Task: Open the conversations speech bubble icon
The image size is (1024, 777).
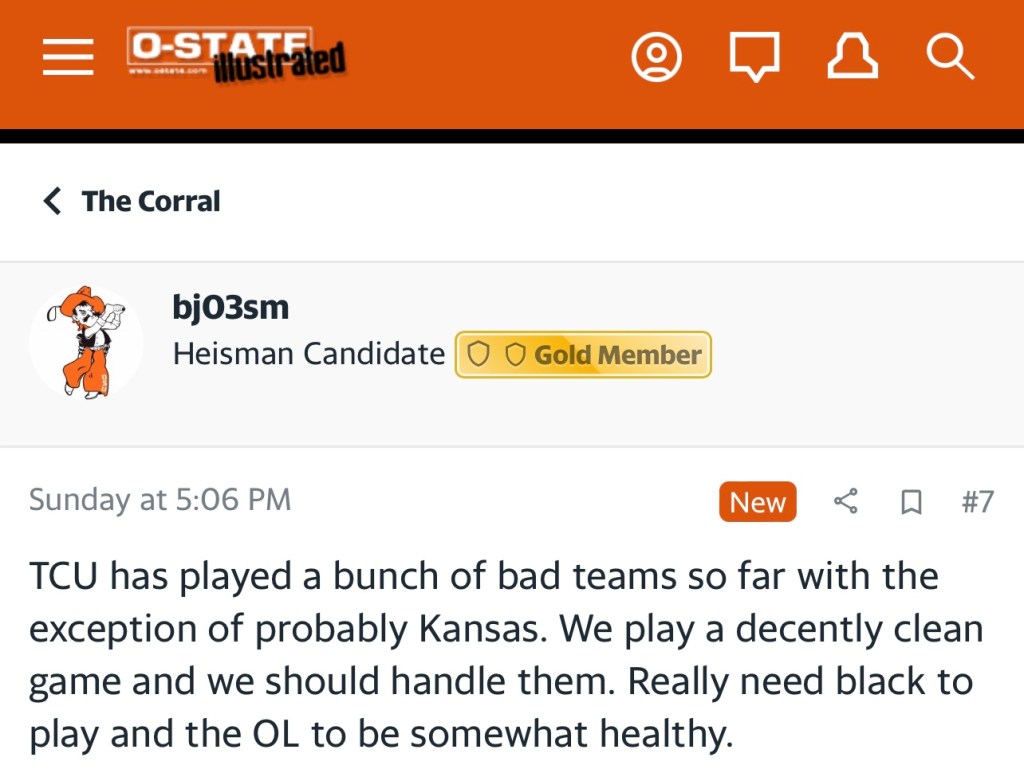Action: 754,57
